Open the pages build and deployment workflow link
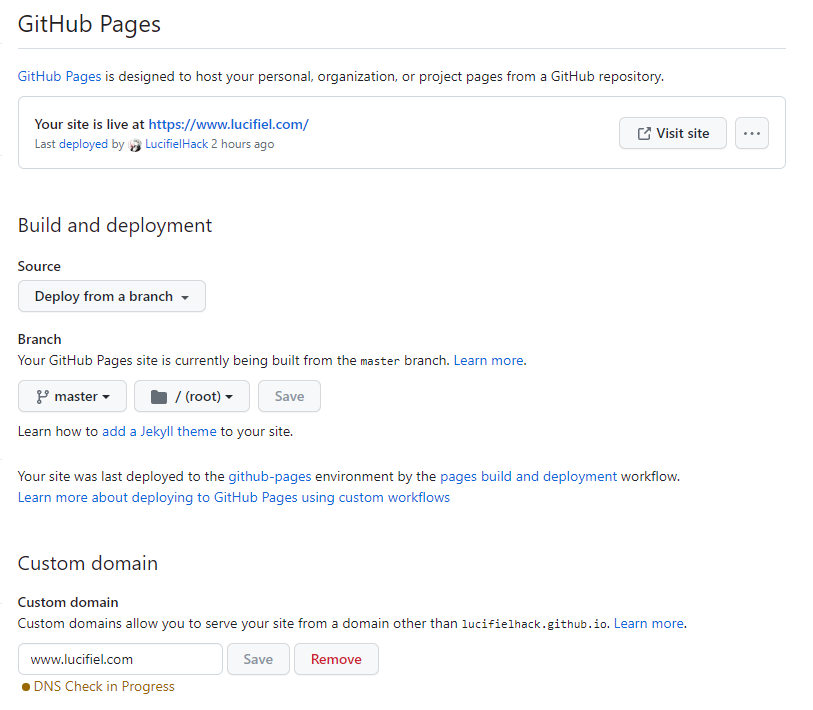This screenshot has height=710, width=813. pos(528,477)
